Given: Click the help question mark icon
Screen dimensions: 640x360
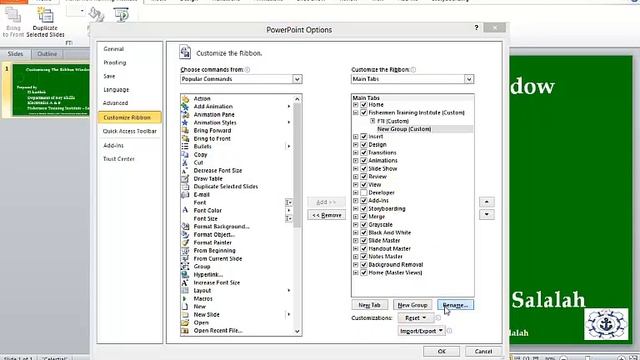Looking at the screenshot, I should click(476, 27).
